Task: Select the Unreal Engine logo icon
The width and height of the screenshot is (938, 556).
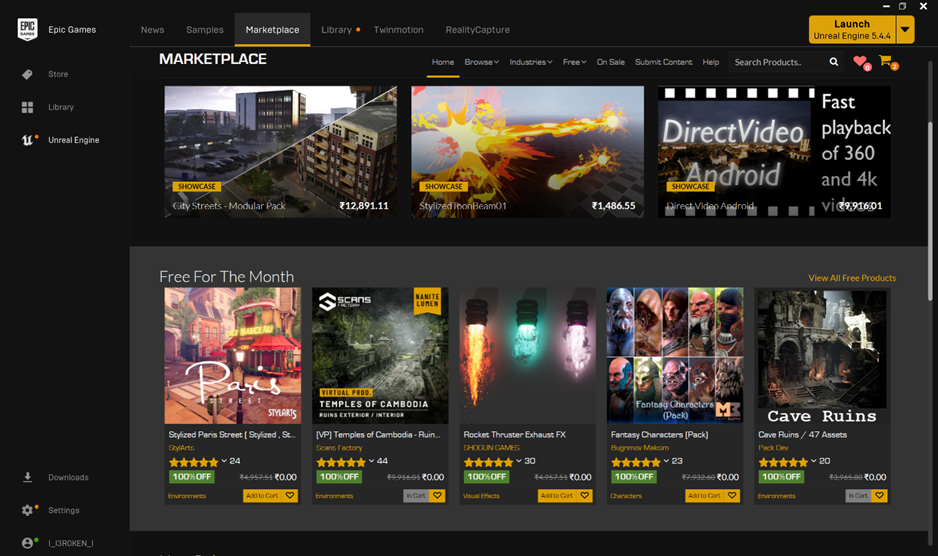Action: (x=28, y=140)
